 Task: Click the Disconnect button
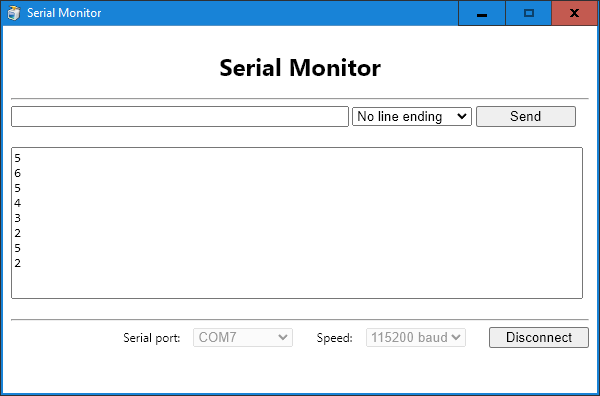[539, 337]
